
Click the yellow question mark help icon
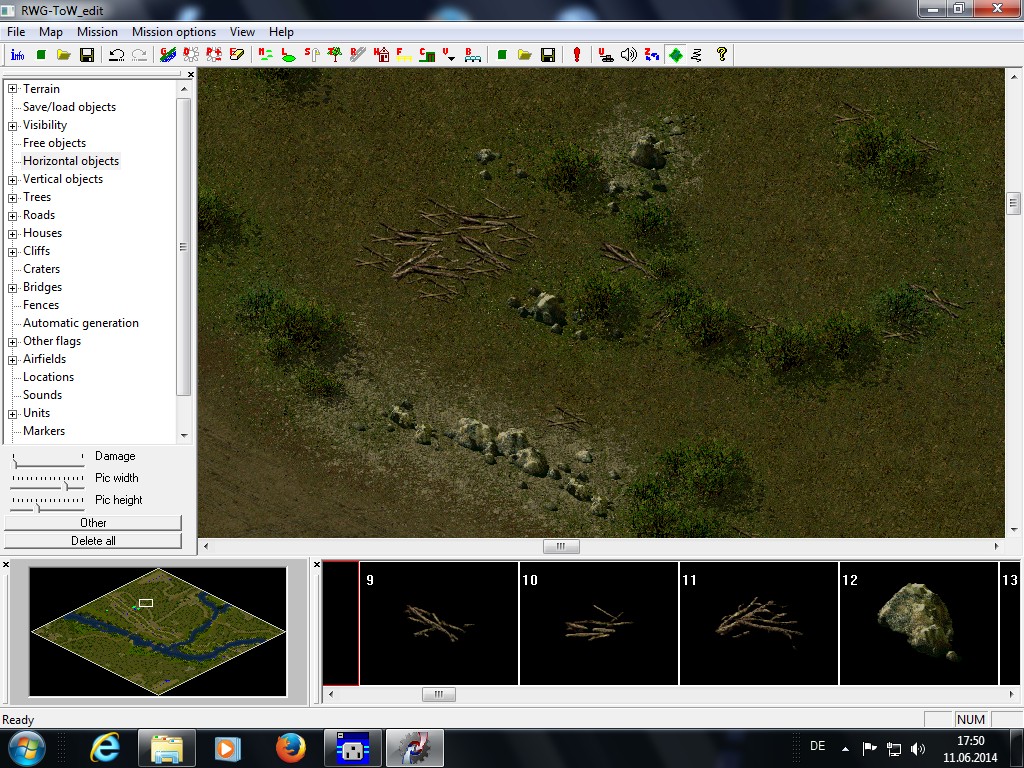pos(722,55)
